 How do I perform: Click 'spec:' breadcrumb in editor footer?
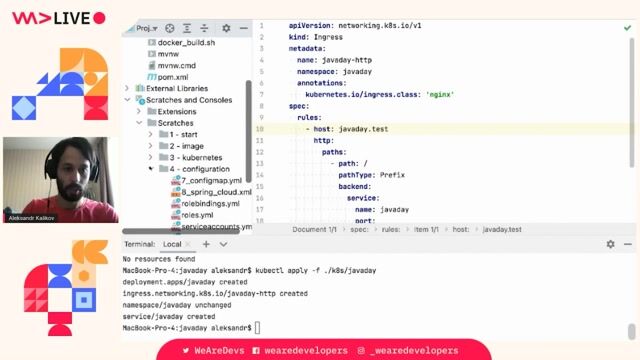tap(359, 229)
